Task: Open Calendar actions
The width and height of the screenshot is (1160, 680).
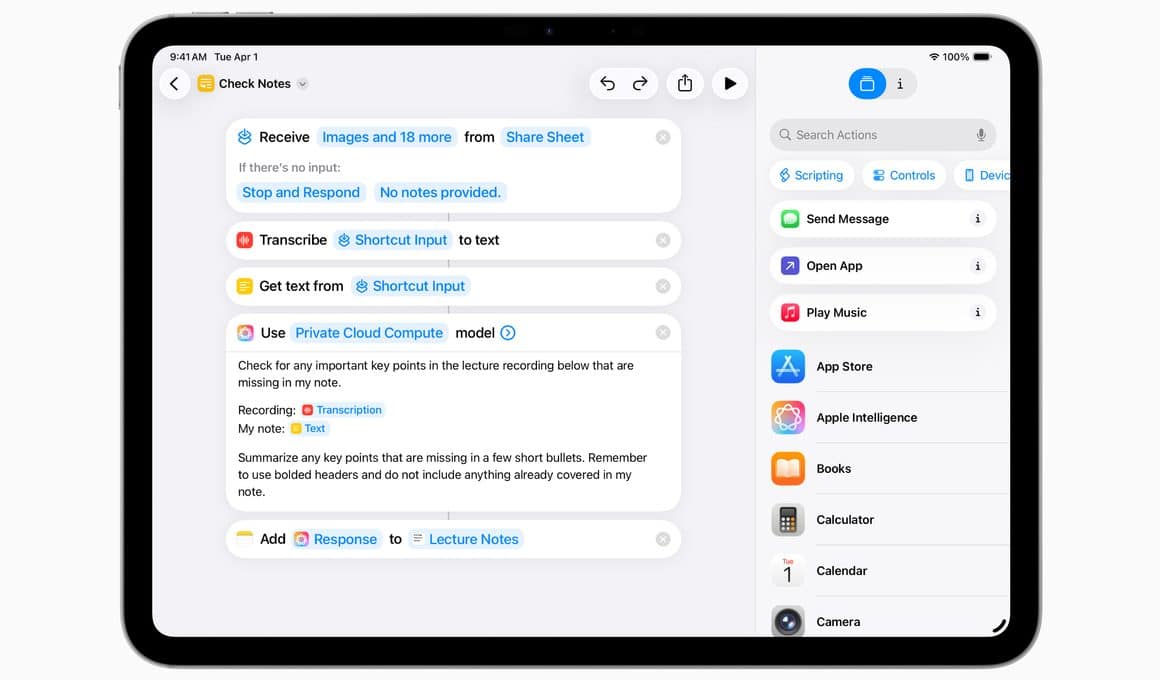Action: point(890,570)
